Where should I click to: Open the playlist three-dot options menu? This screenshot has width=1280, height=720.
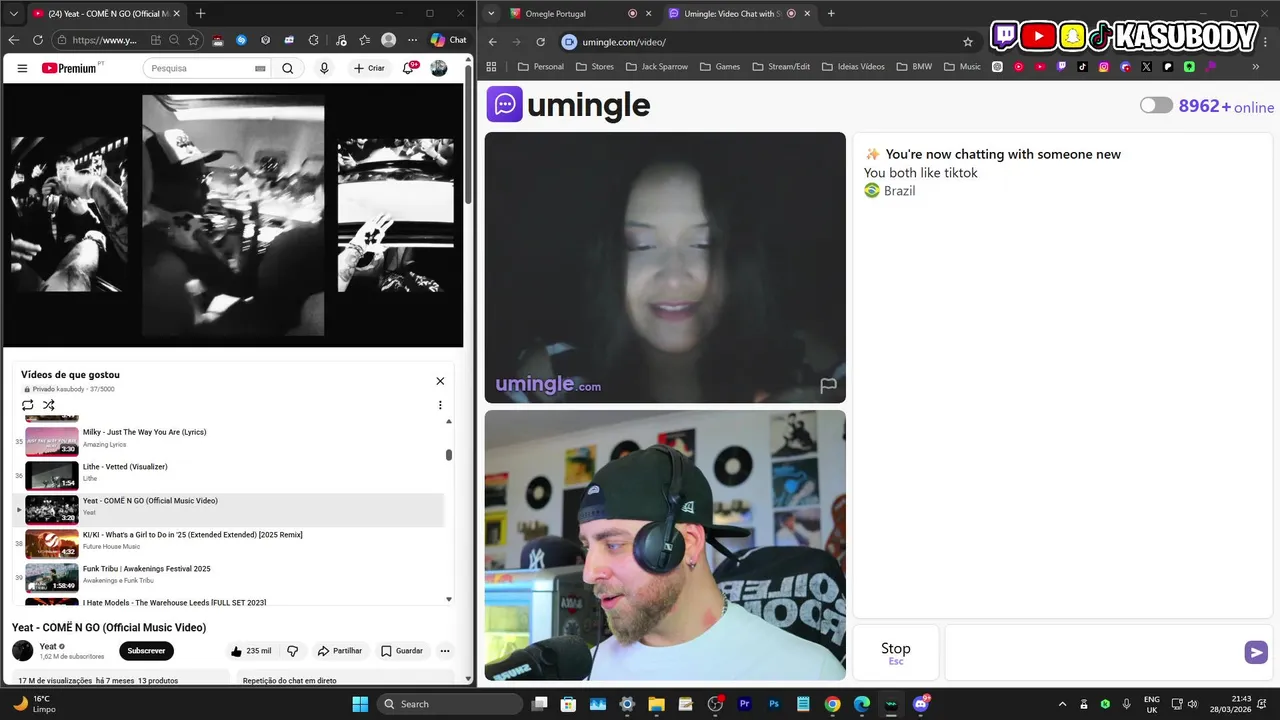pyautogui.click(x=440, y=405)
